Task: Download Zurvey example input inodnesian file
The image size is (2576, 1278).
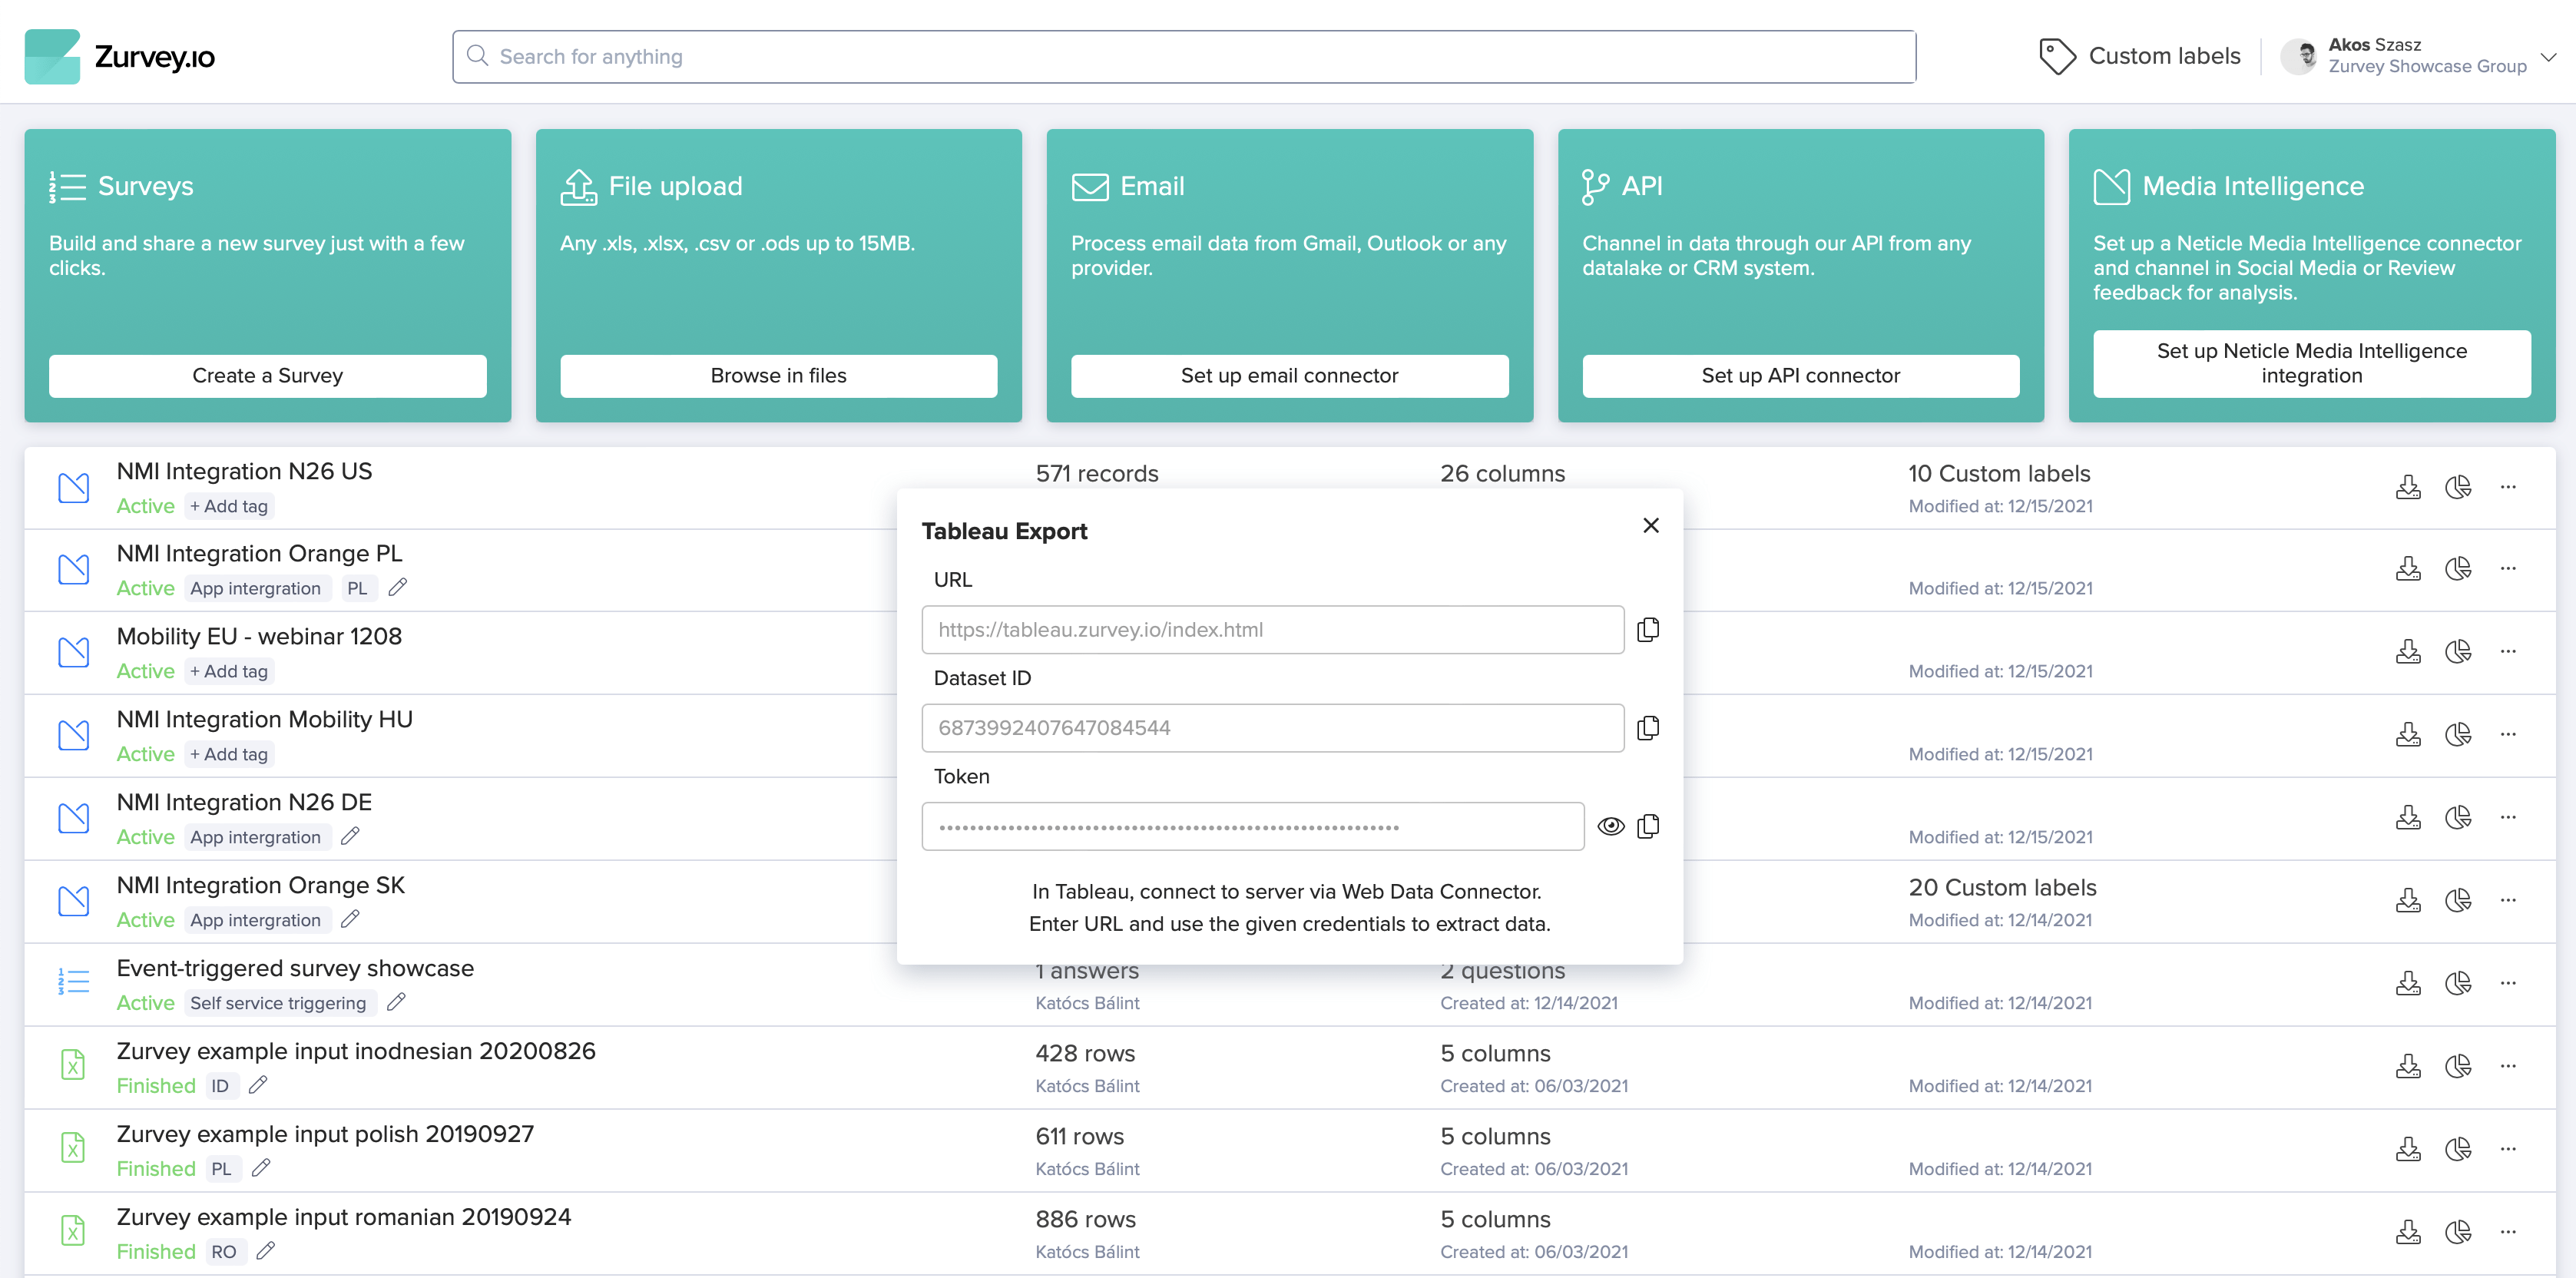Action: pyautogui.click(x=2408, y=1066)
